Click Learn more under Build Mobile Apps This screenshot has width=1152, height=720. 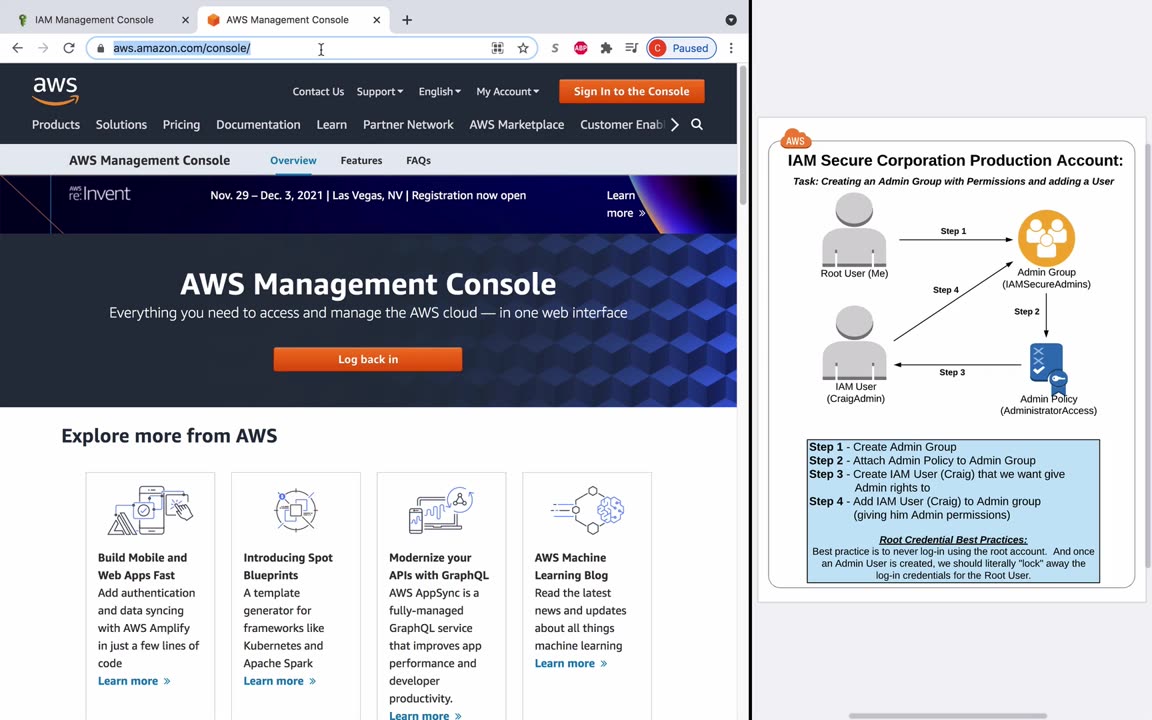click(x=134, y=681)
